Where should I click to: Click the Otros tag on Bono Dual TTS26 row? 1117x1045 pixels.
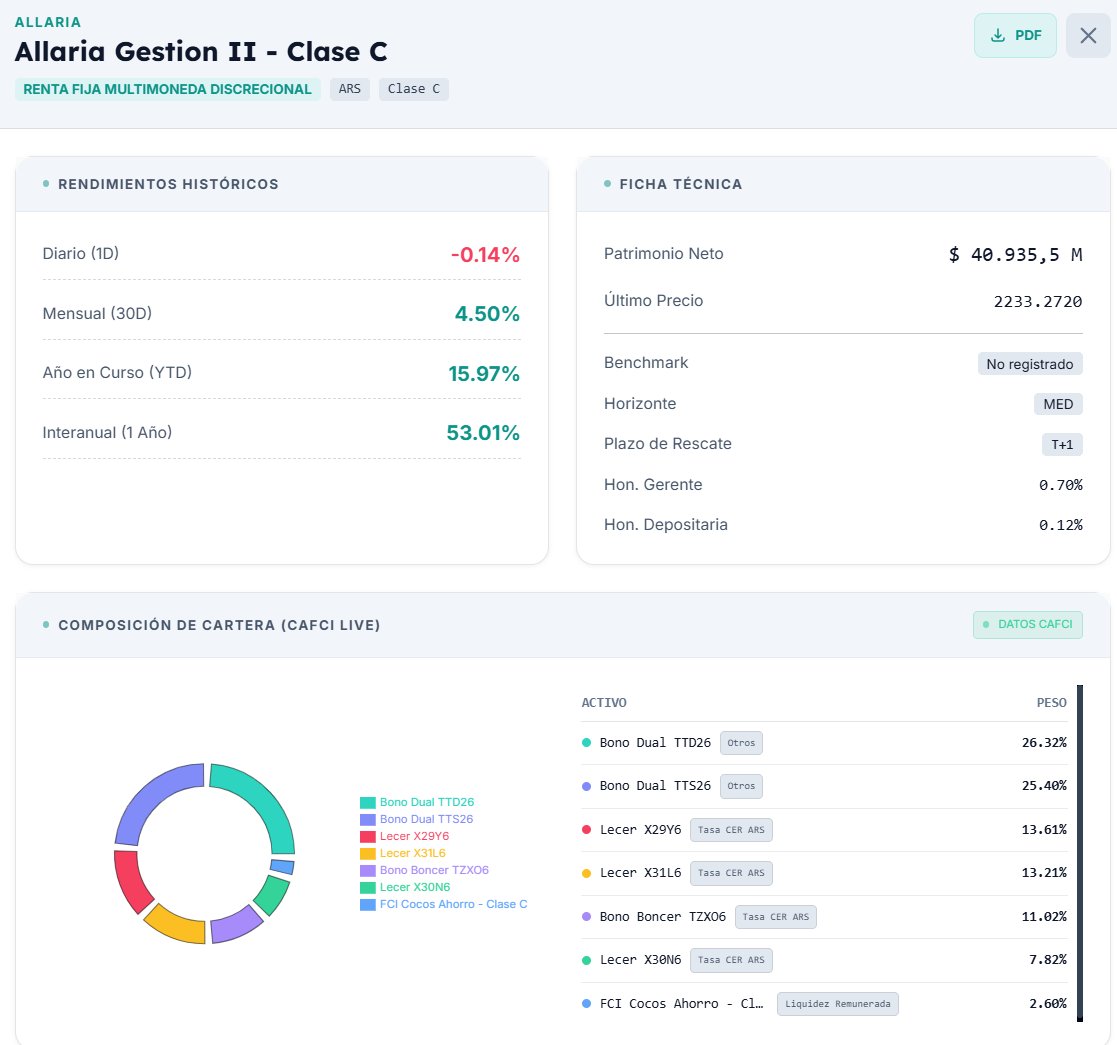742,786
